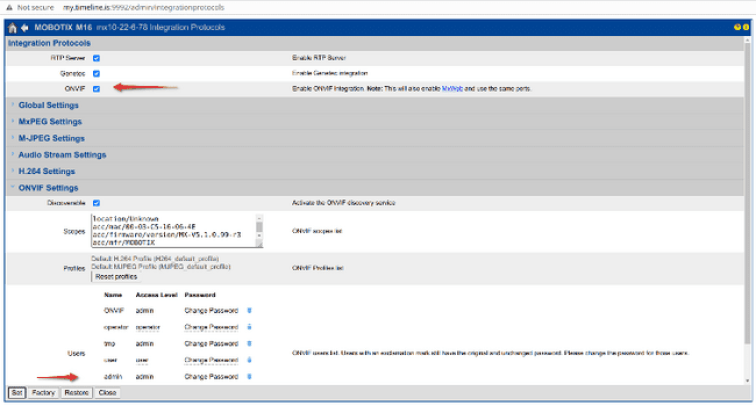756x406 pixels.
Task: Expand the MxPEG Settings section
Action: tap(50, 122)
